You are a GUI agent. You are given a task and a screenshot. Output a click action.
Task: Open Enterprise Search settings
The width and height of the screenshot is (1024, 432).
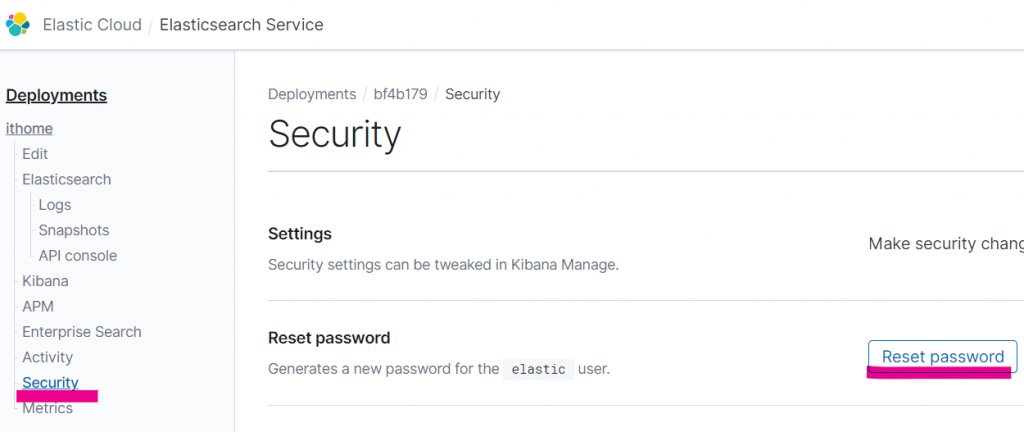point(82,332)
